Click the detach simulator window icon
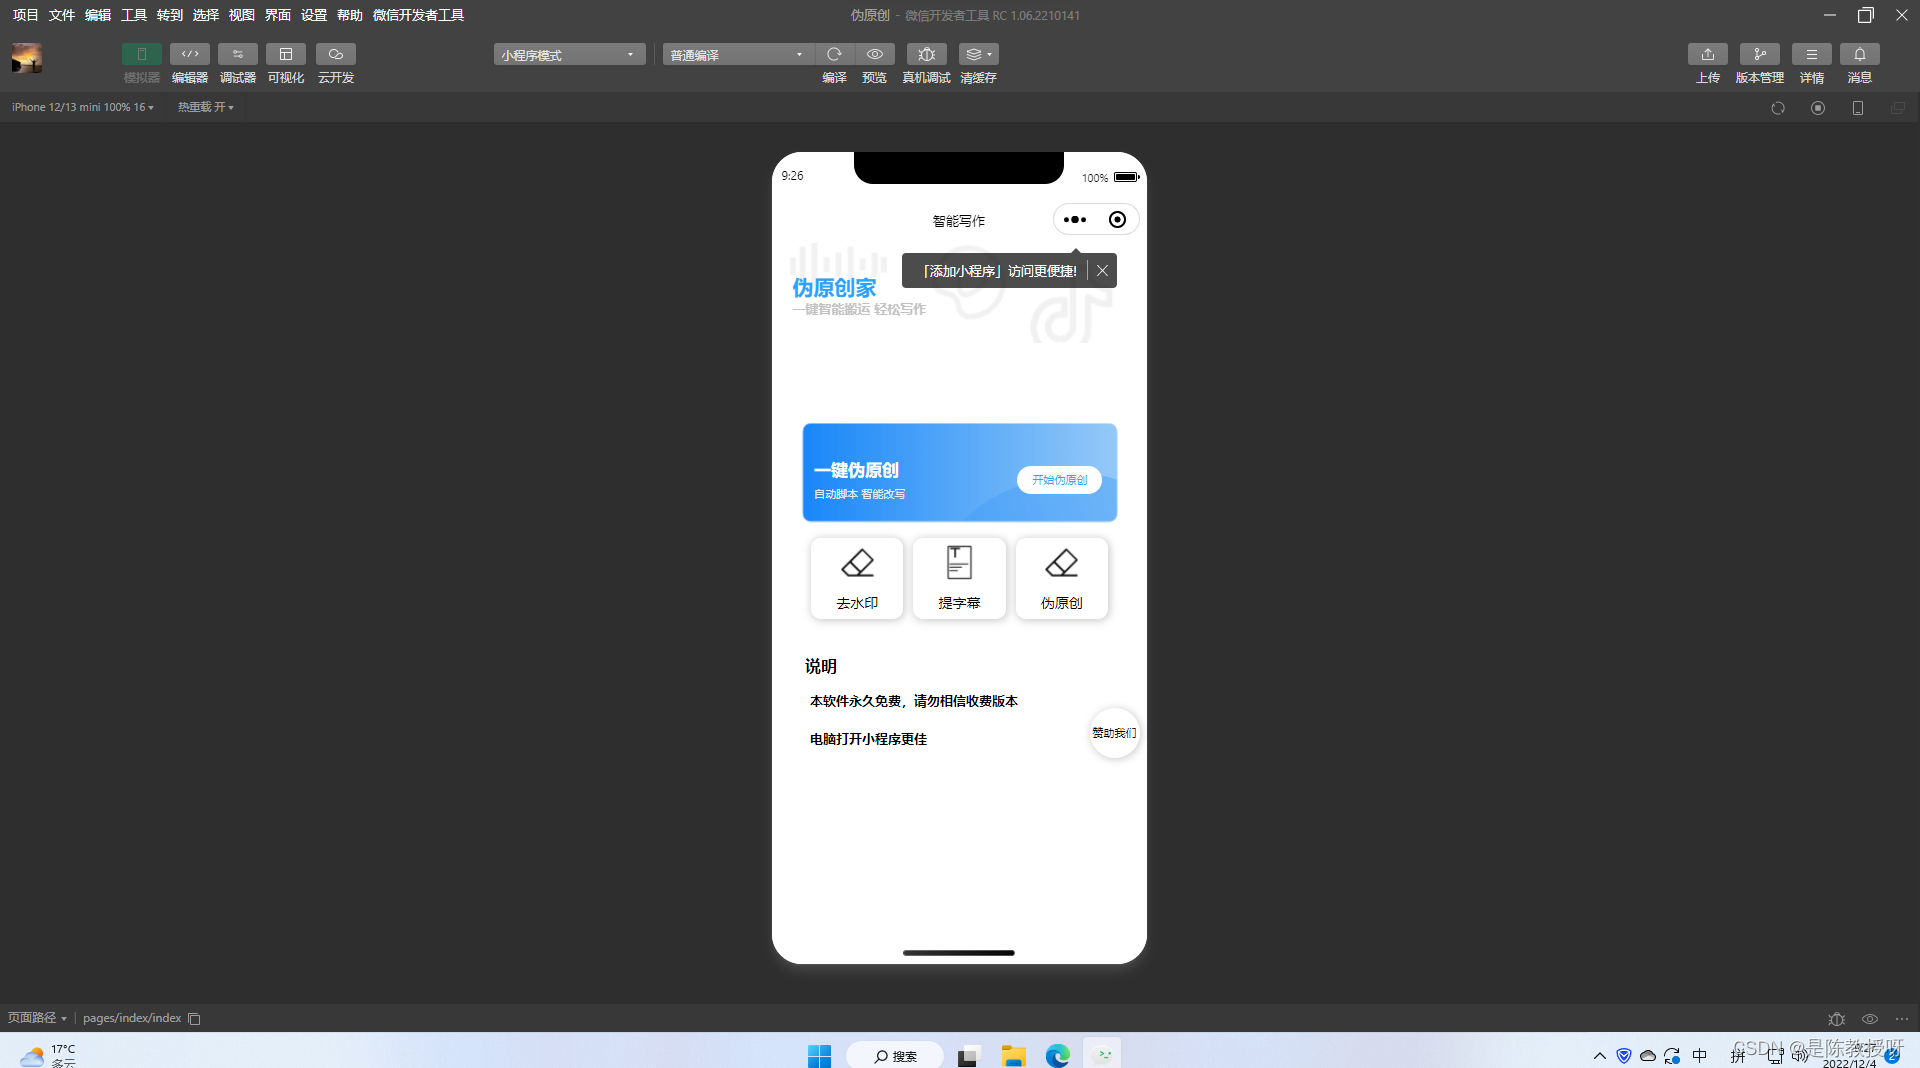This screenshot has width=1920, height=1068. coord(1898,108)
